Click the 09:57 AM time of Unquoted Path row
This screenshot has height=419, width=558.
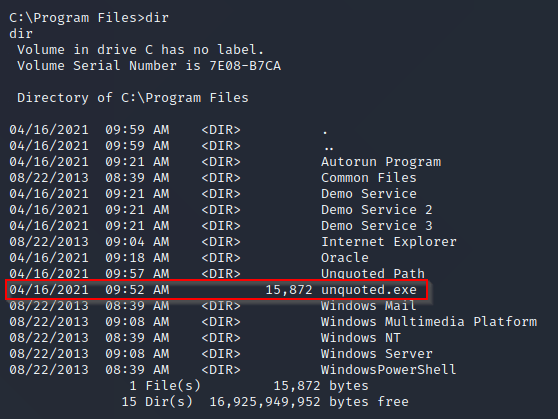pyautogui.click(x=137, y=274)
